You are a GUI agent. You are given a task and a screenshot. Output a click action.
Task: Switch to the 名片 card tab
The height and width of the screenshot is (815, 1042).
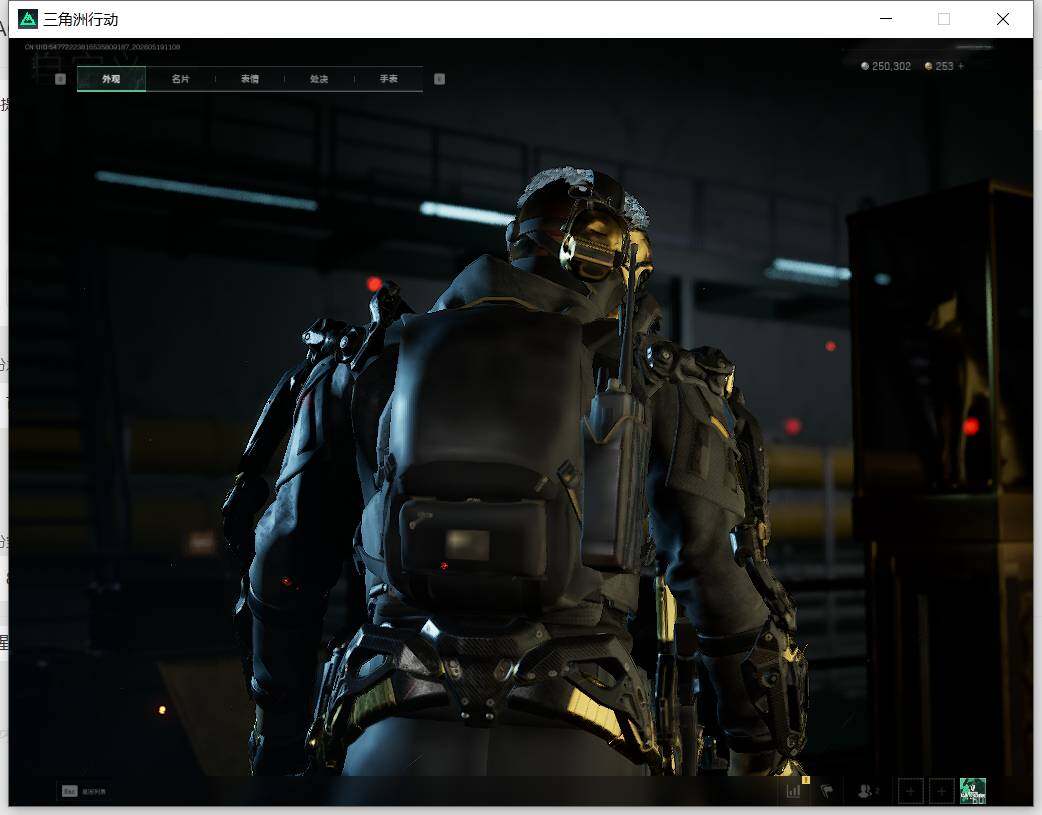(x=180, y=79)
